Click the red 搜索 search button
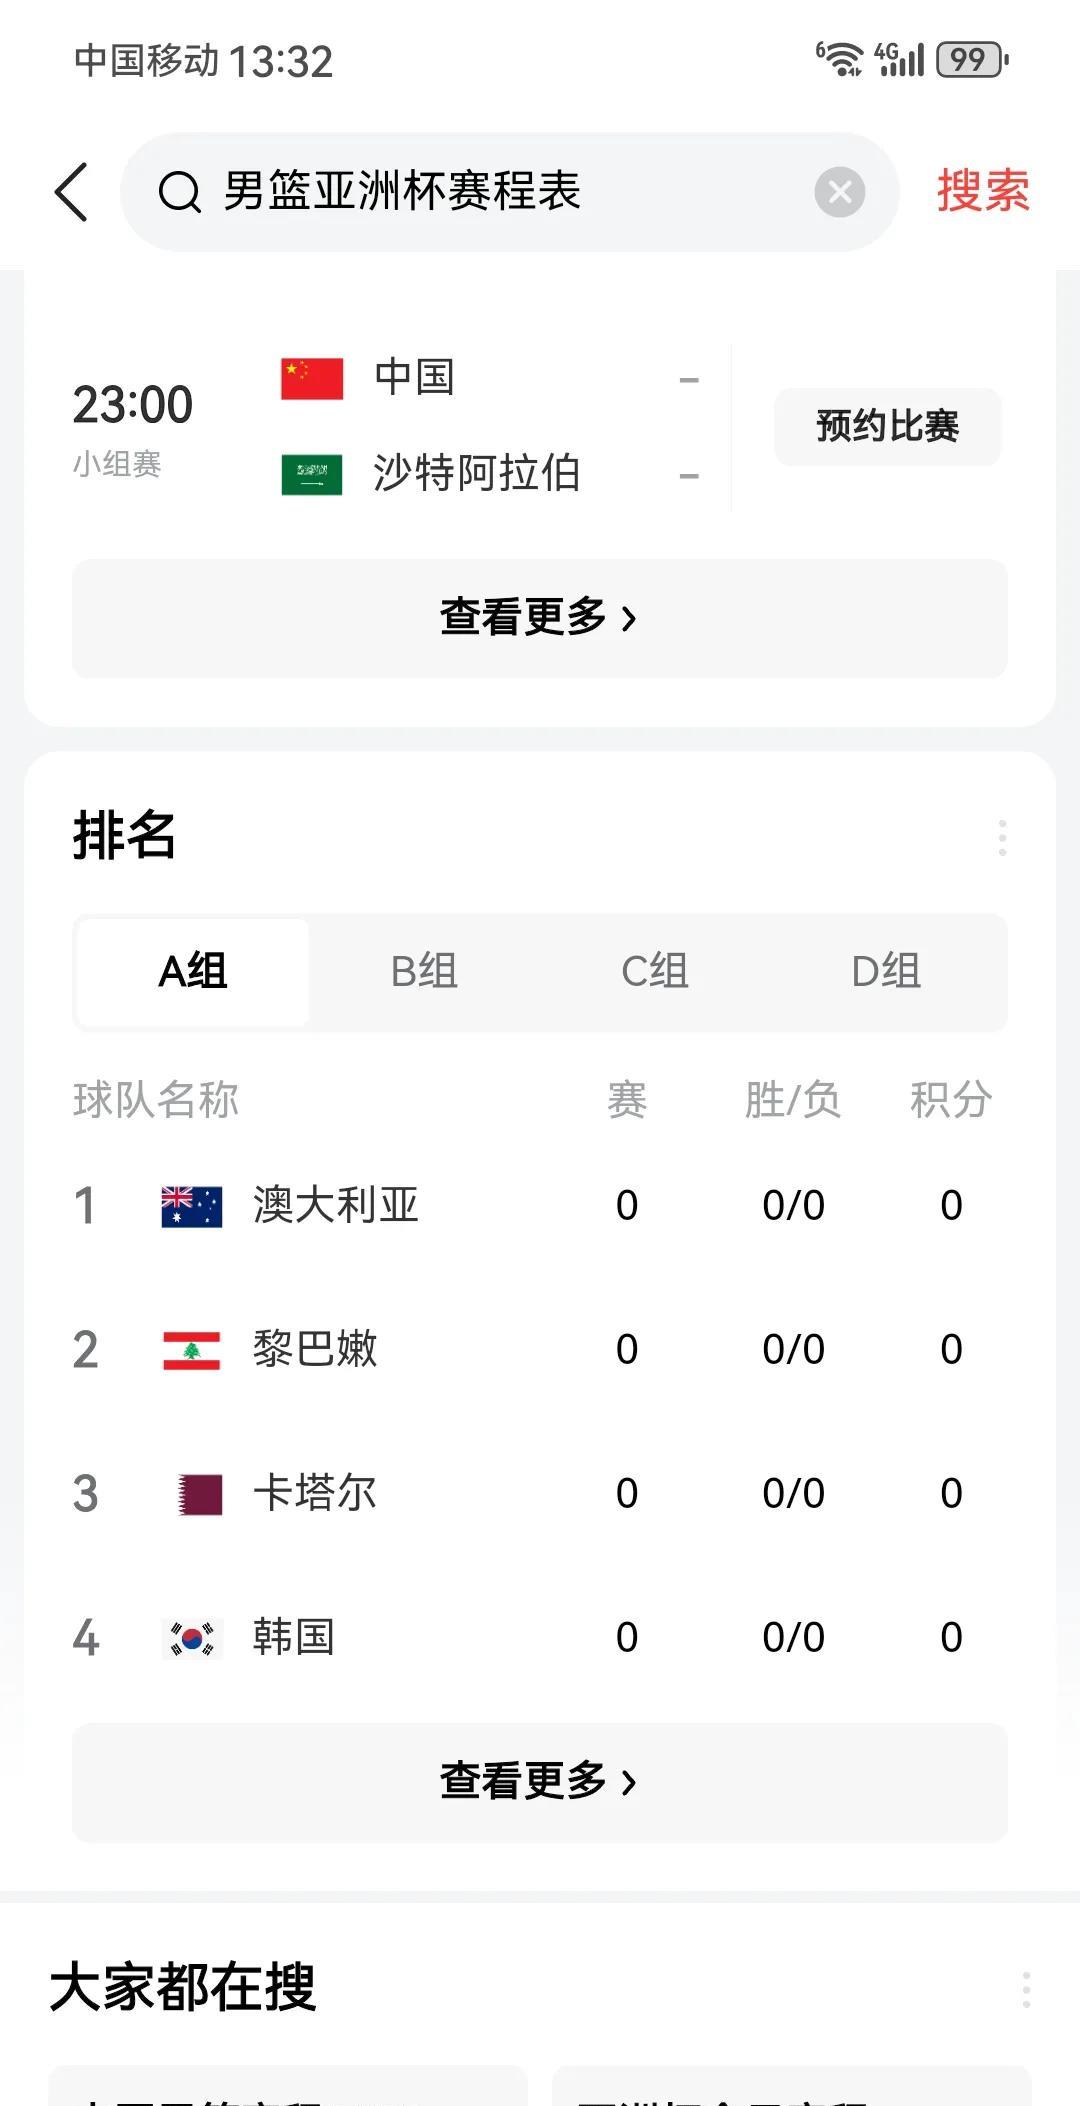This screenshot has width=1080, height=2106. (982, 191)
